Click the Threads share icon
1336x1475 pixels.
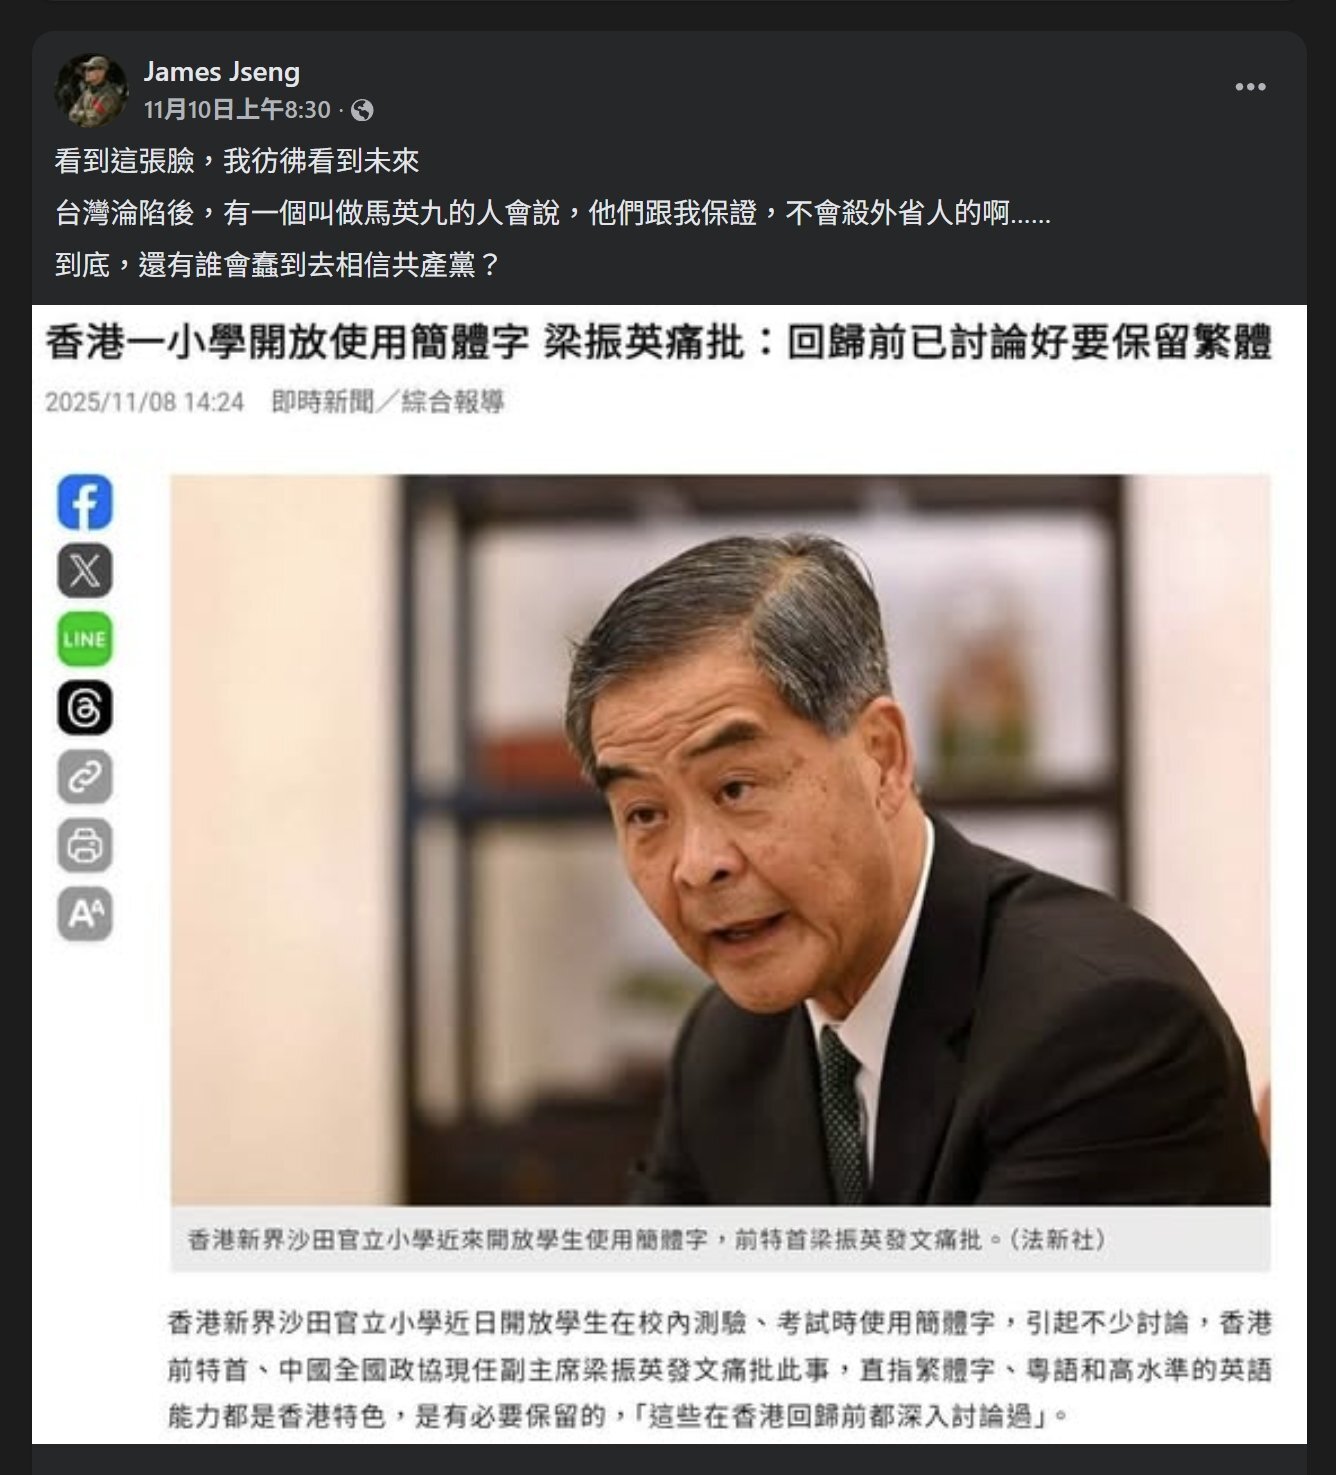pos(85,708)
